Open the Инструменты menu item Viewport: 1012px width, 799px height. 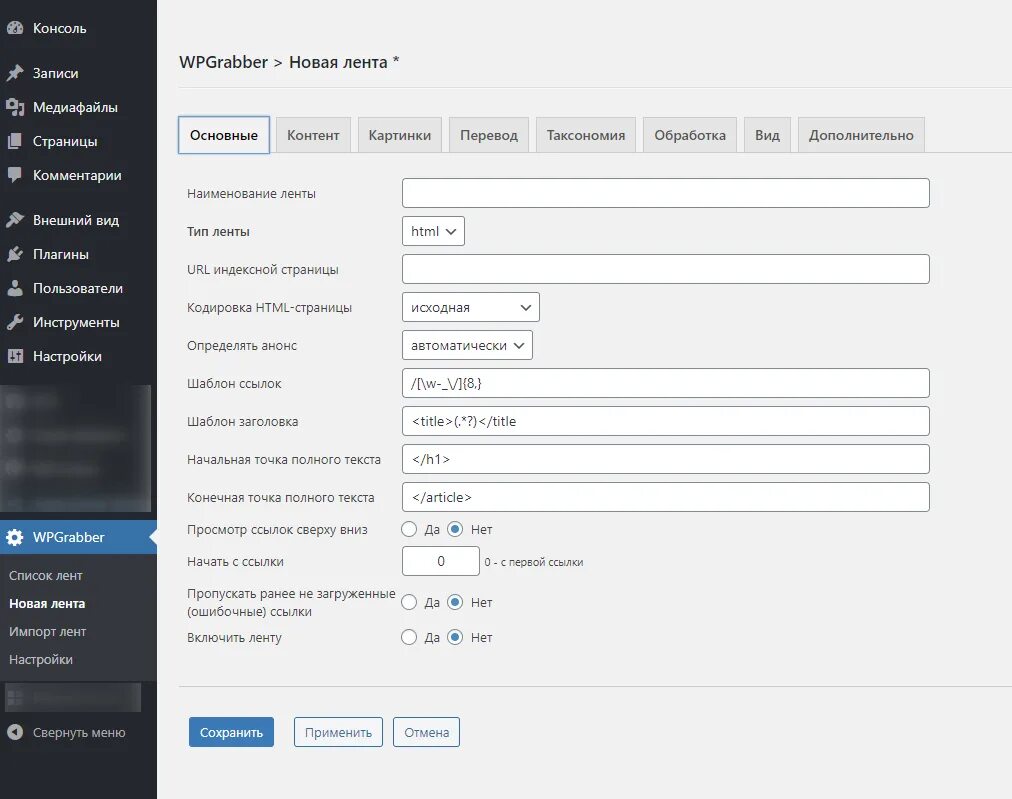click(78, 322)
